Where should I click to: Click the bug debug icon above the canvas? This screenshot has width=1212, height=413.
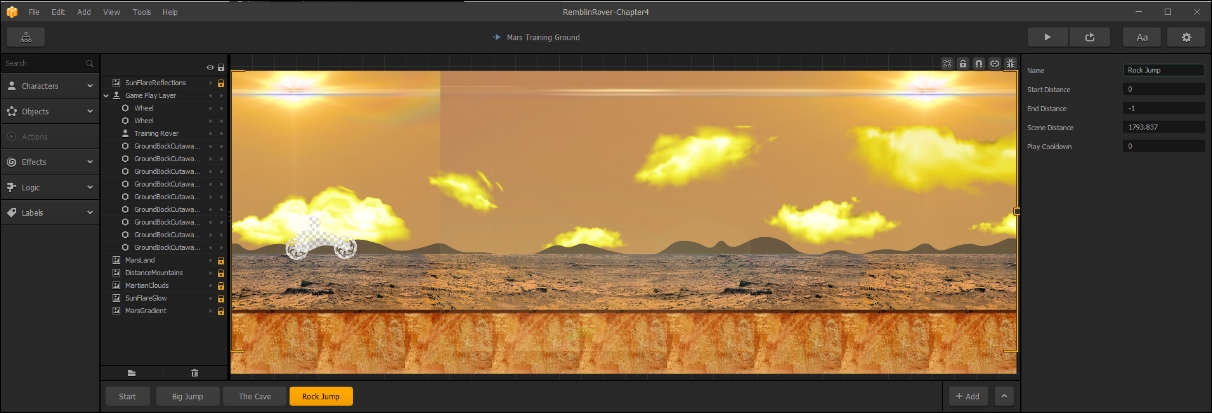tap(1010, 62)
